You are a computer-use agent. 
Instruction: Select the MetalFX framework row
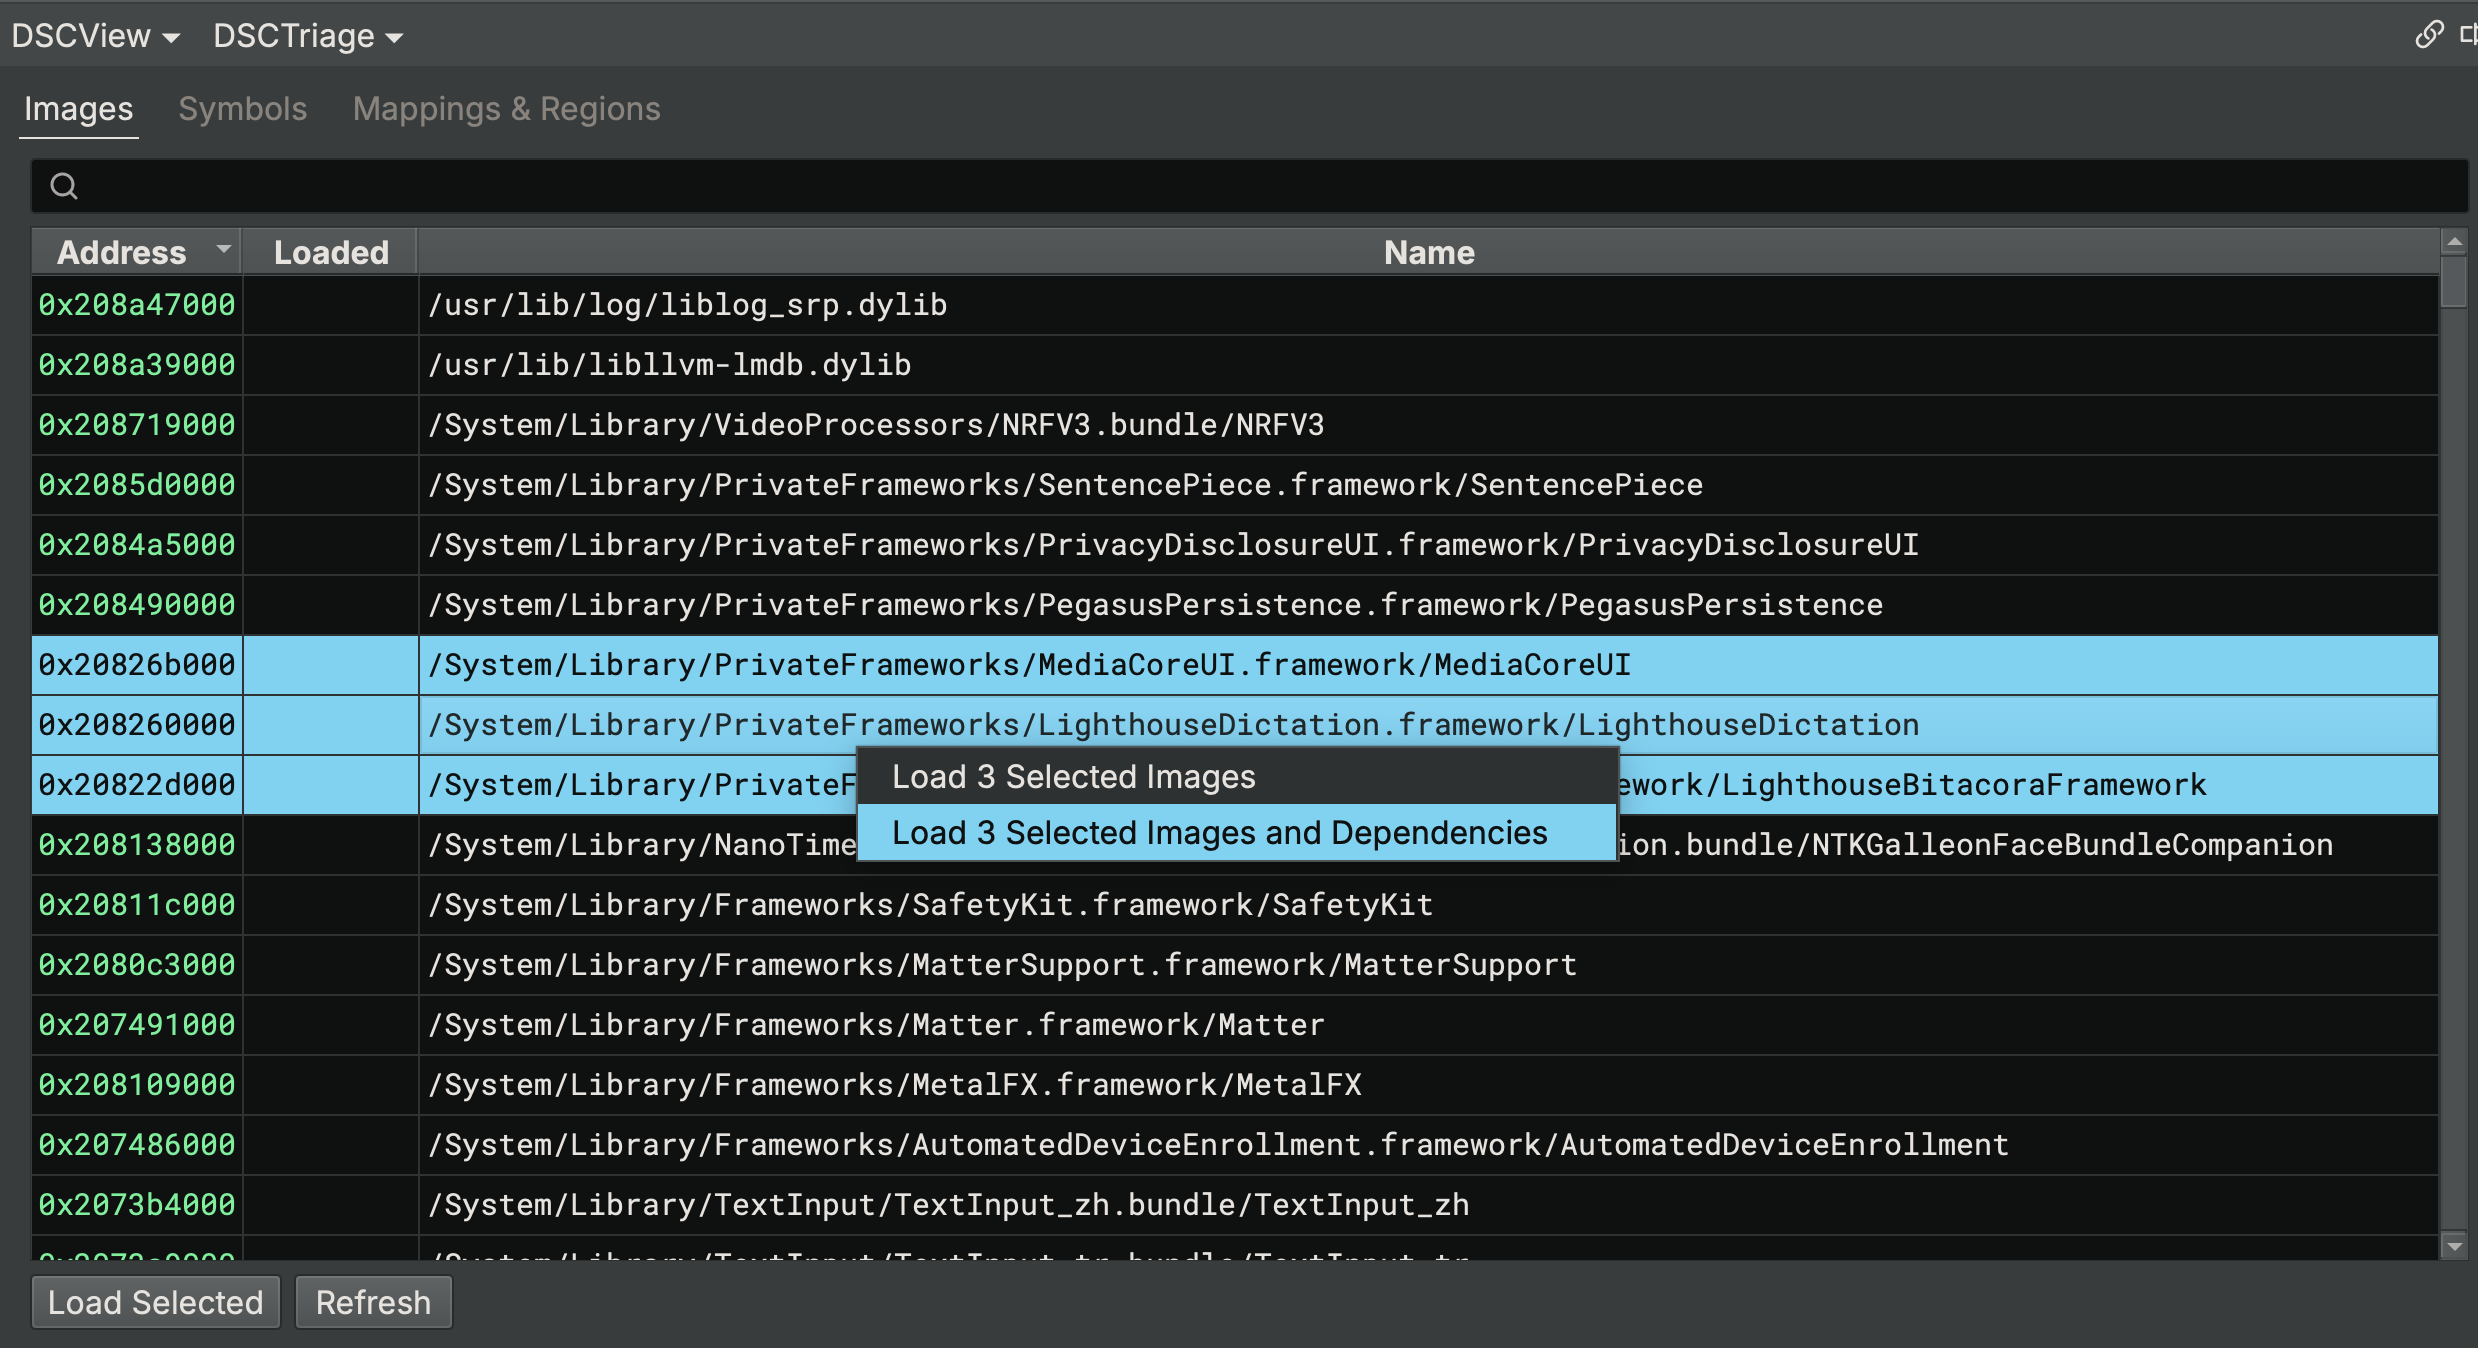tap(1235, 1085)
